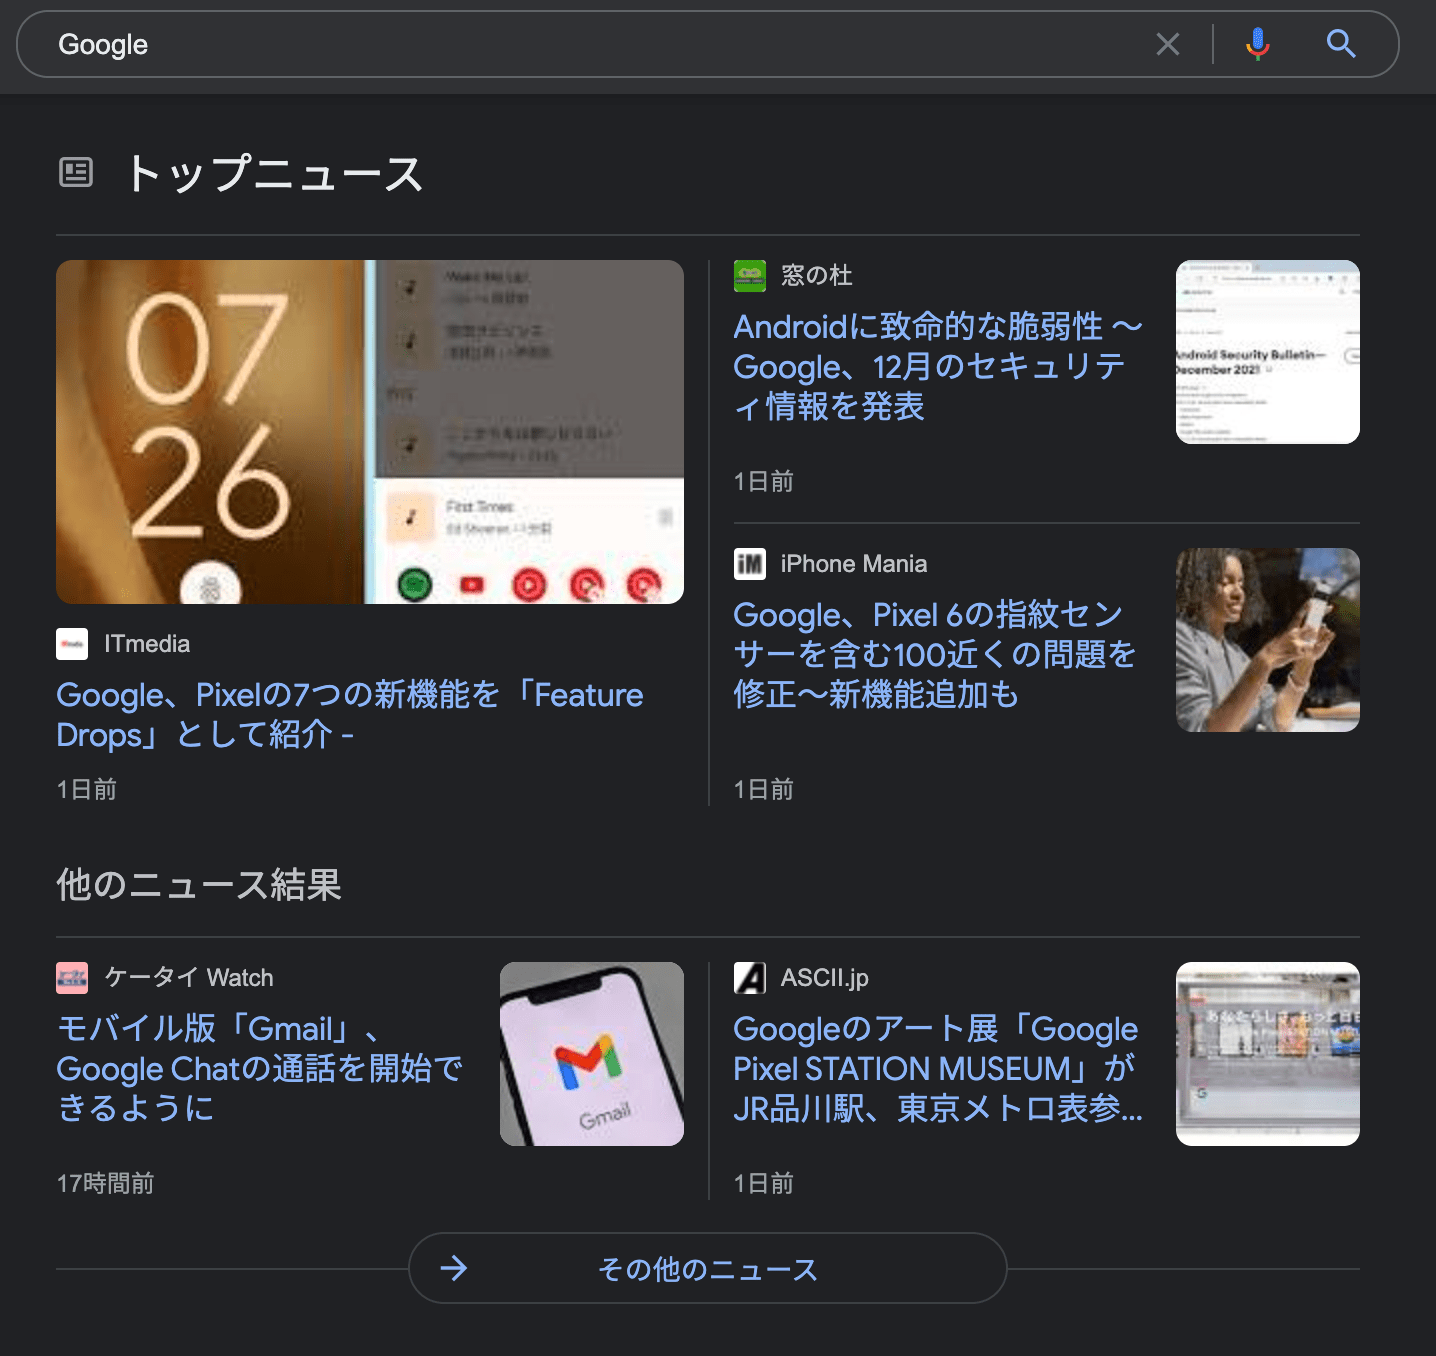Click the arrow icon in その他のニュース button
The image size is (1436, 1356).
pos(454,1268)
